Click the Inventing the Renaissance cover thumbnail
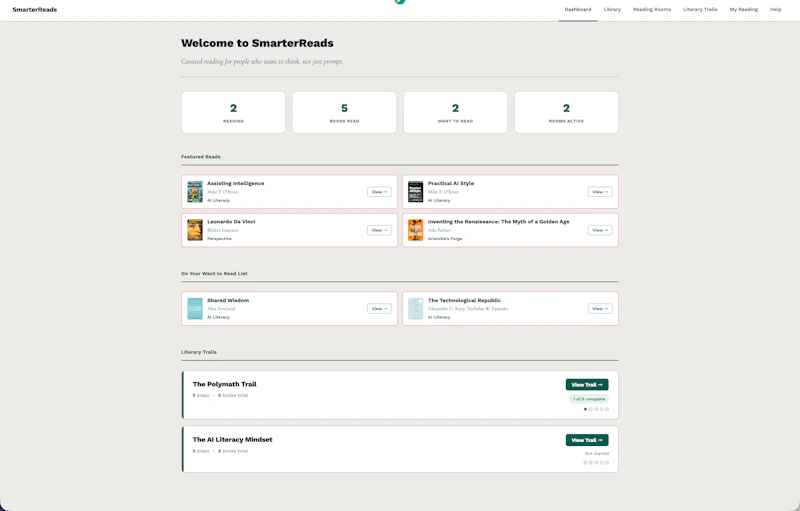This screenshot has width=800, height=511. point(415,230)
